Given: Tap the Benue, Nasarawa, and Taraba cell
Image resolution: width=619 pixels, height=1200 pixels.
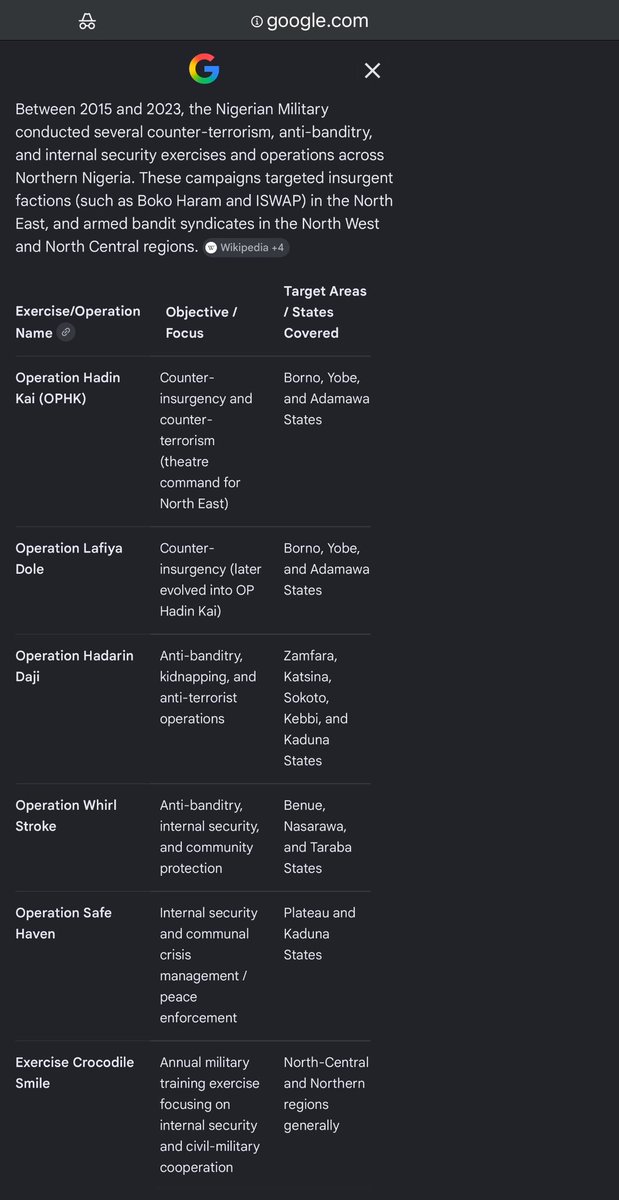Looking at the screenshot, I should pos(318,836).
